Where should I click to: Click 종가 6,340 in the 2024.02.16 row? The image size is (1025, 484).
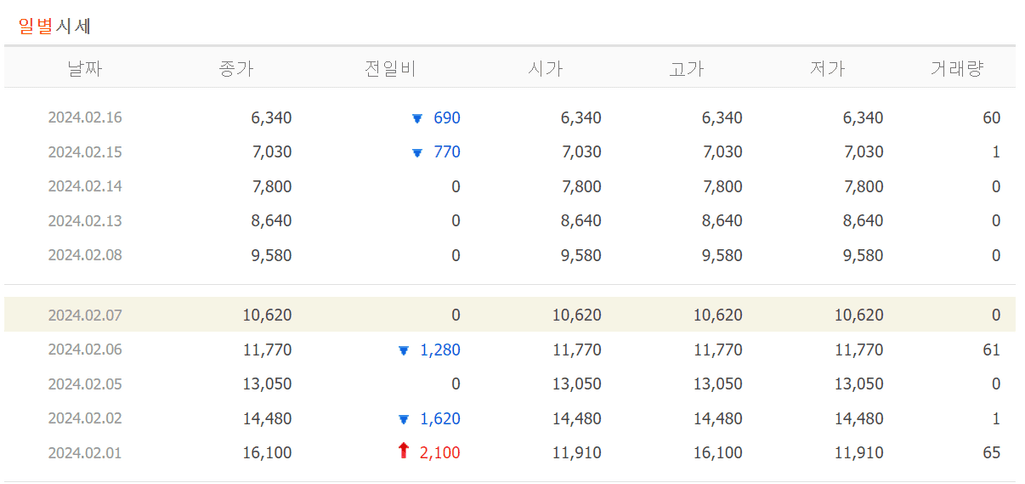coord(271,118)
